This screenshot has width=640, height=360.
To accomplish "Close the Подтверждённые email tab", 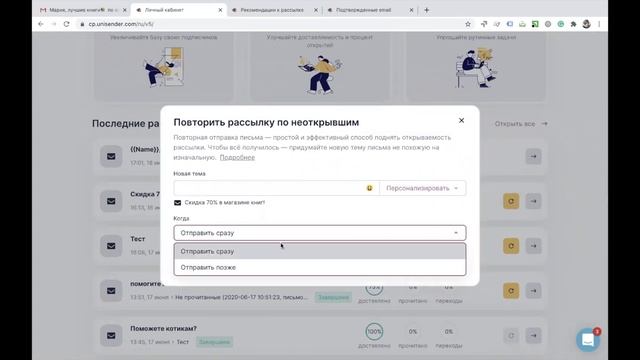I will coord(411,10).
